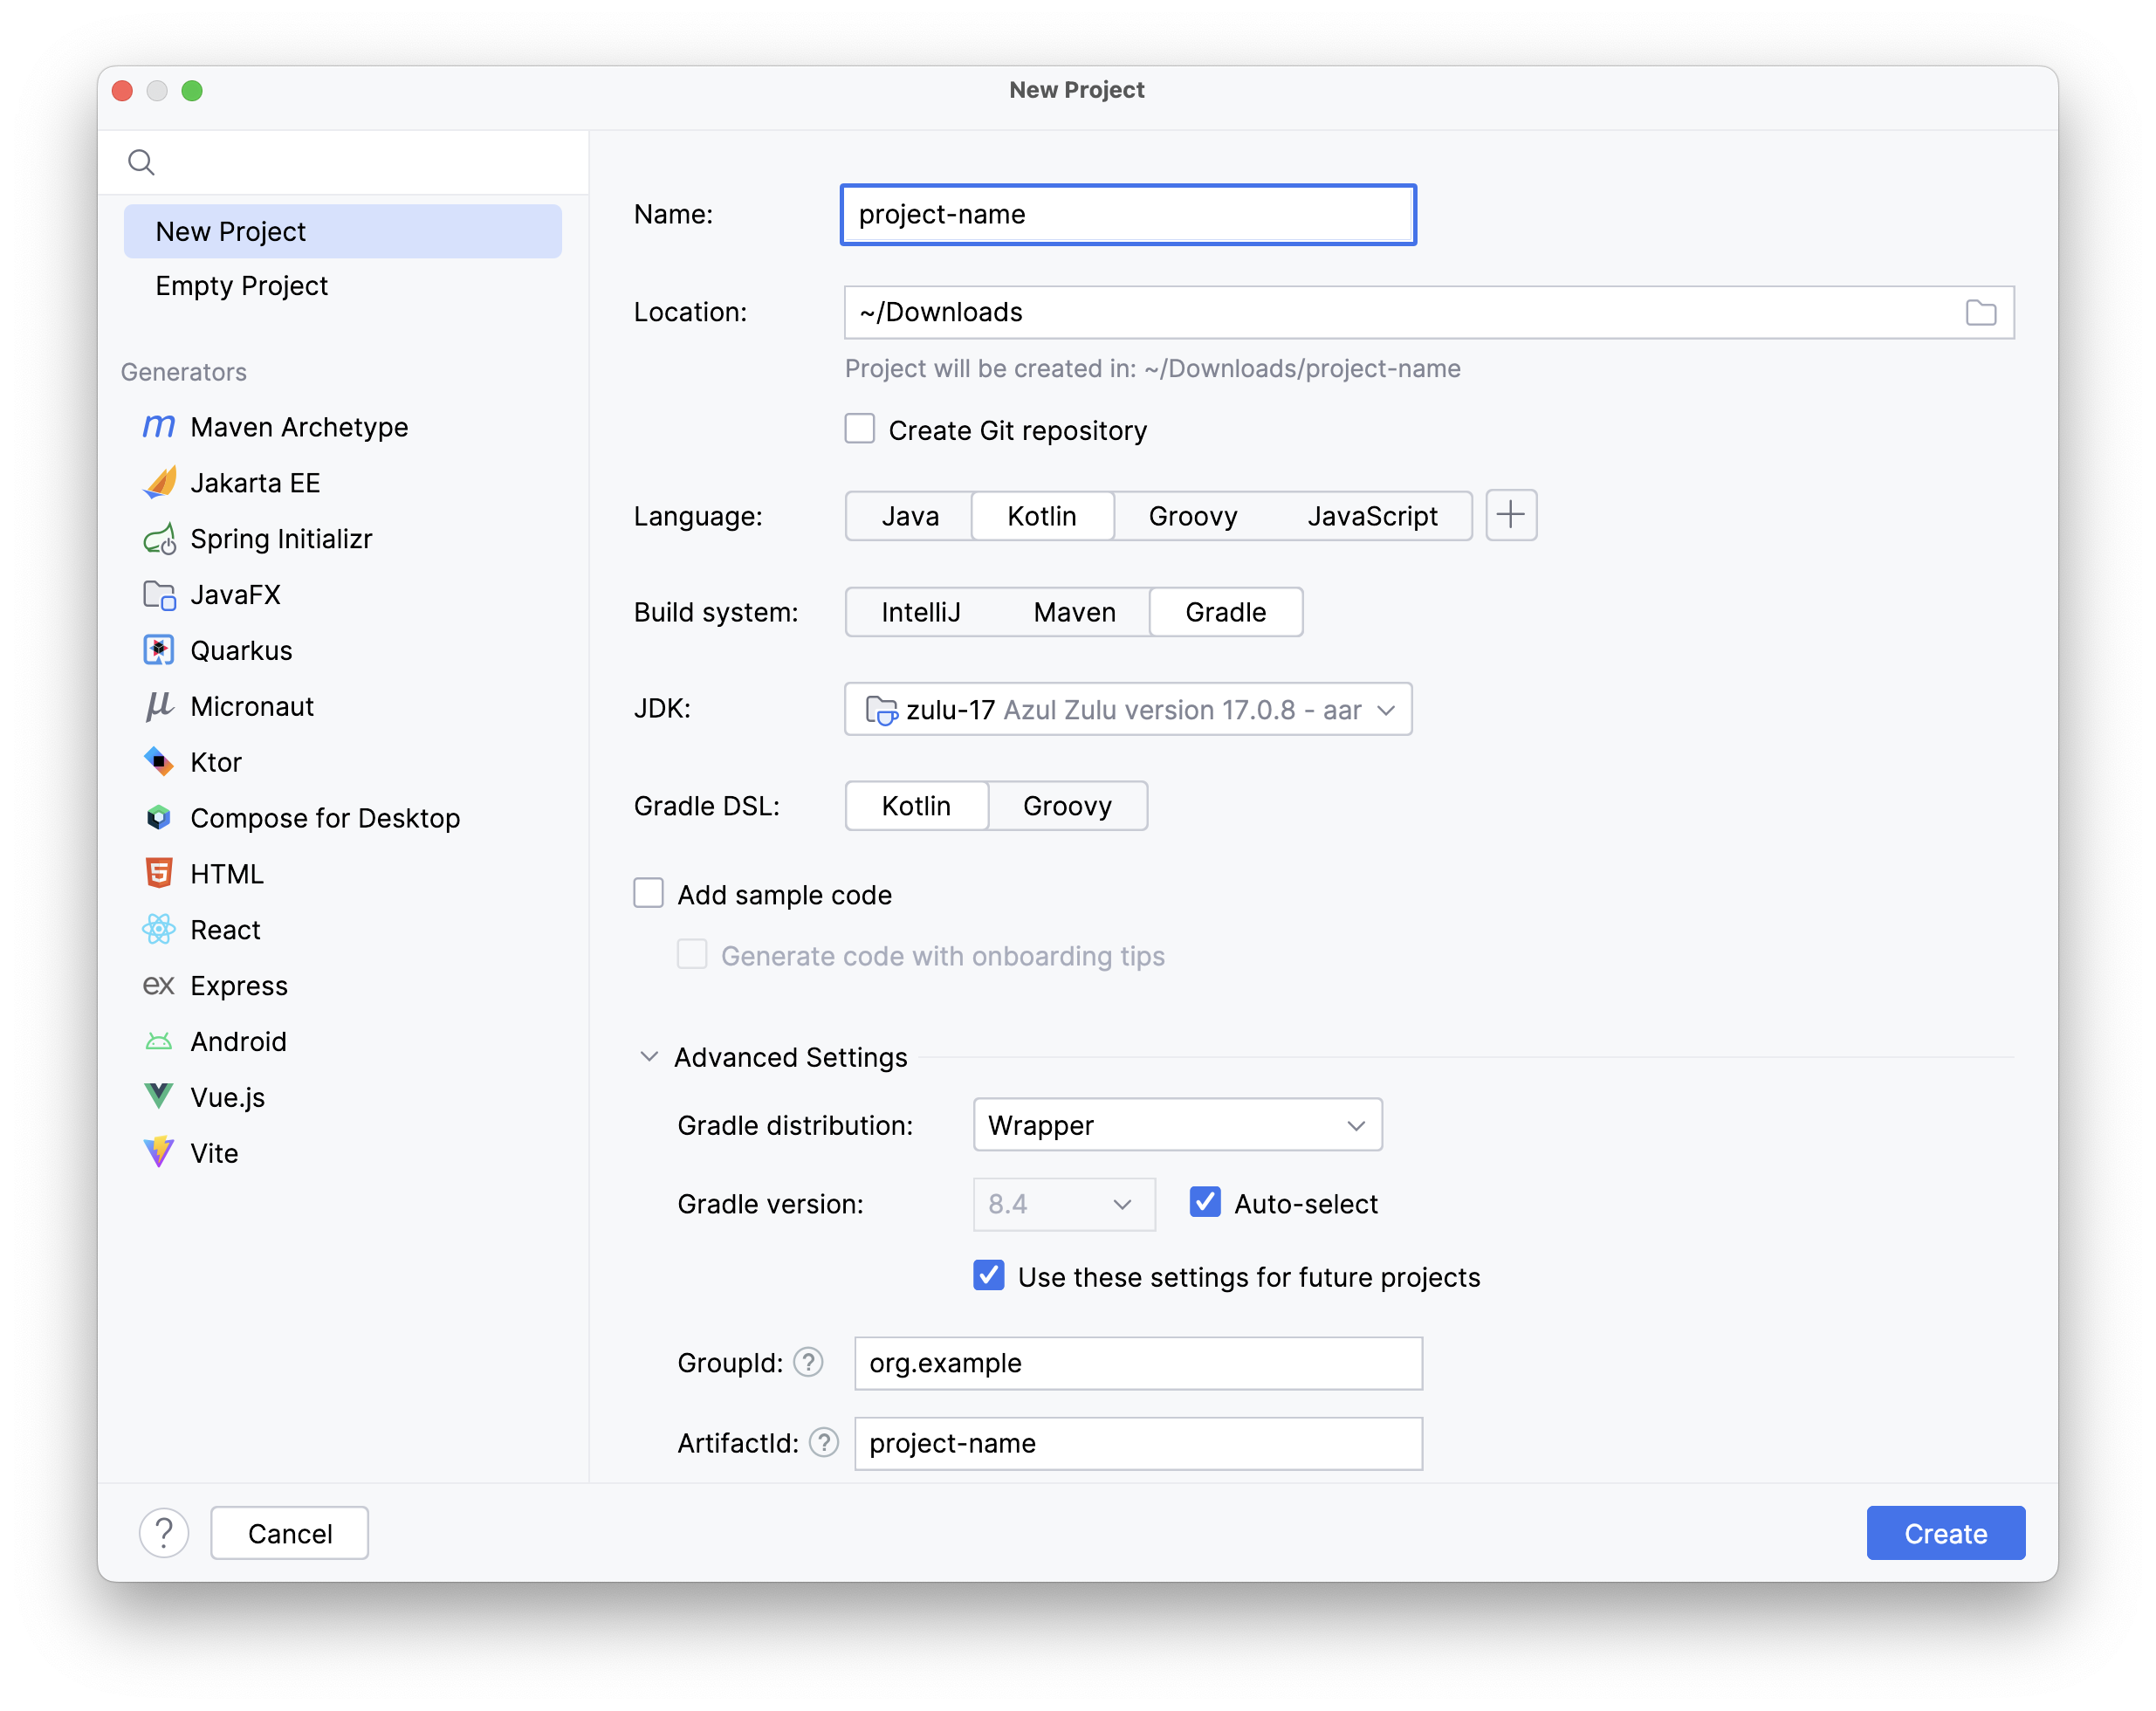Choose the Ktor project generator
The image size is (2156, 1711).
tap(215, 762)
